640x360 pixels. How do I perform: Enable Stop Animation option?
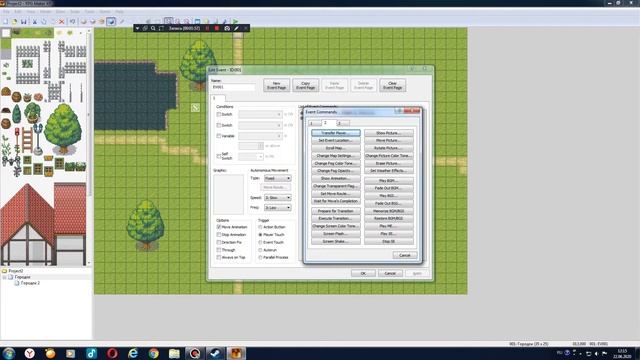coord(219,235)
